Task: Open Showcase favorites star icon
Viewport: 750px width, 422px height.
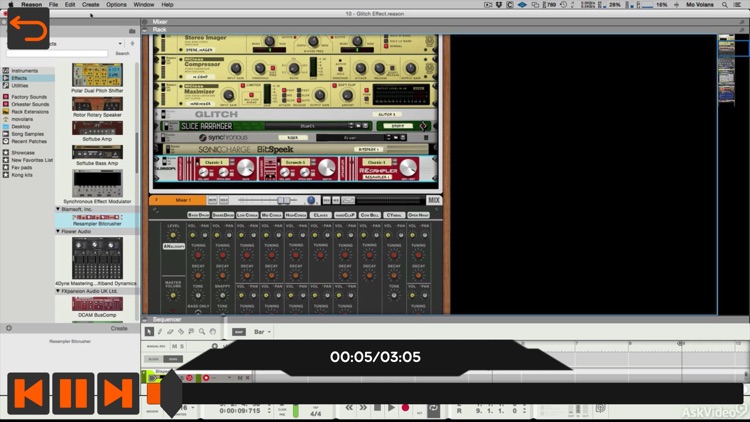Action: click(6, 153)
